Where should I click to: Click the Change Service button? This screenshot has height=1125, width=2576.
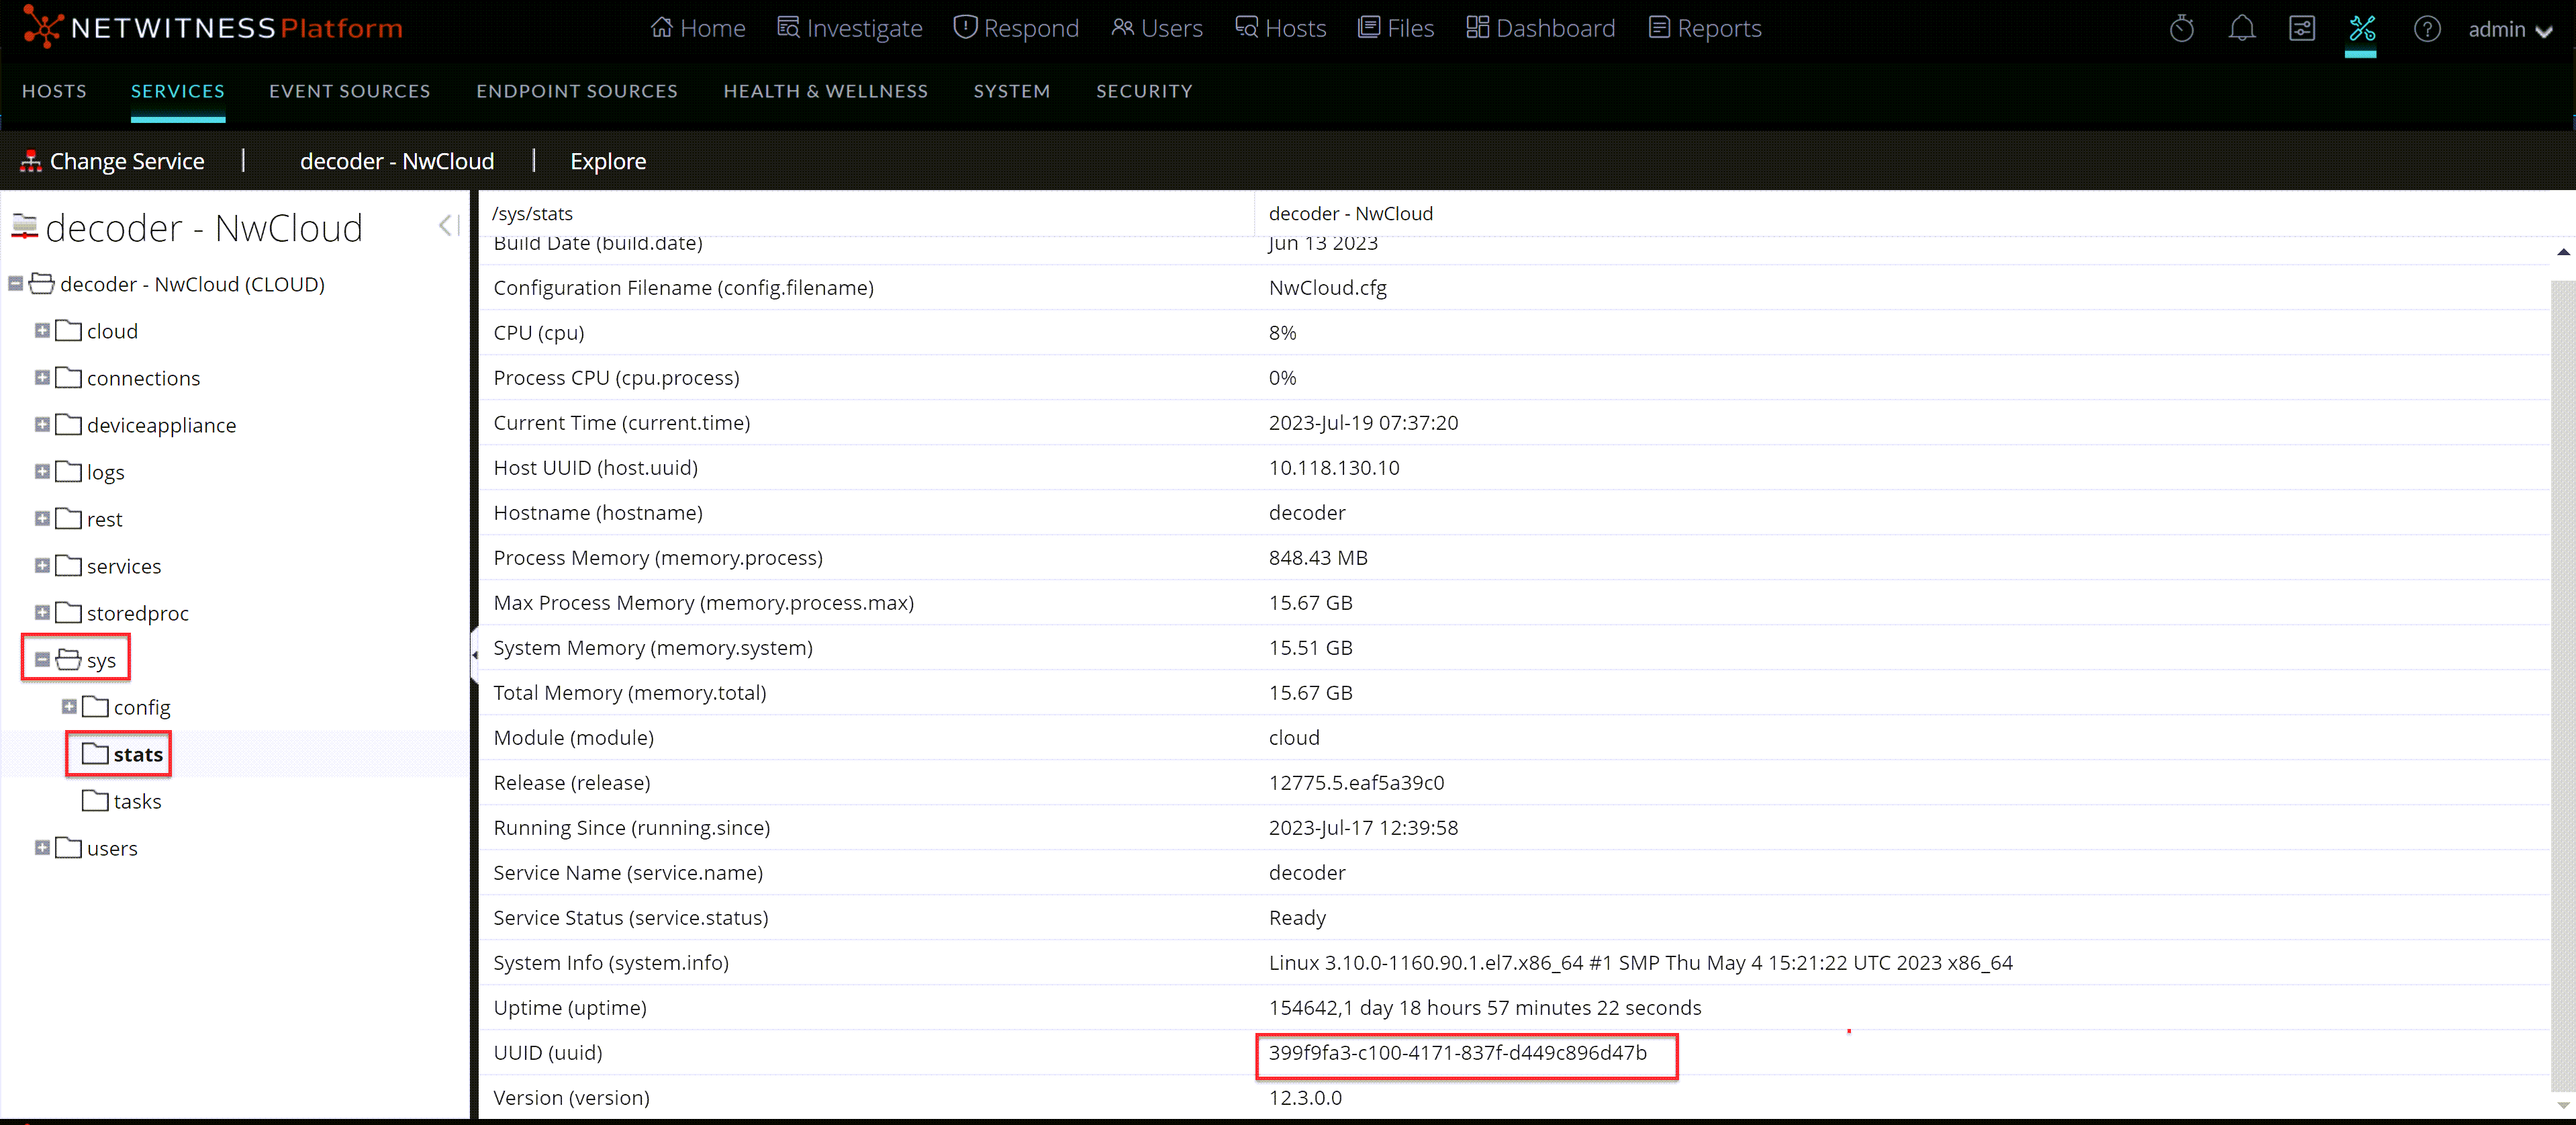pyautogui.click(x=112, y=161)
